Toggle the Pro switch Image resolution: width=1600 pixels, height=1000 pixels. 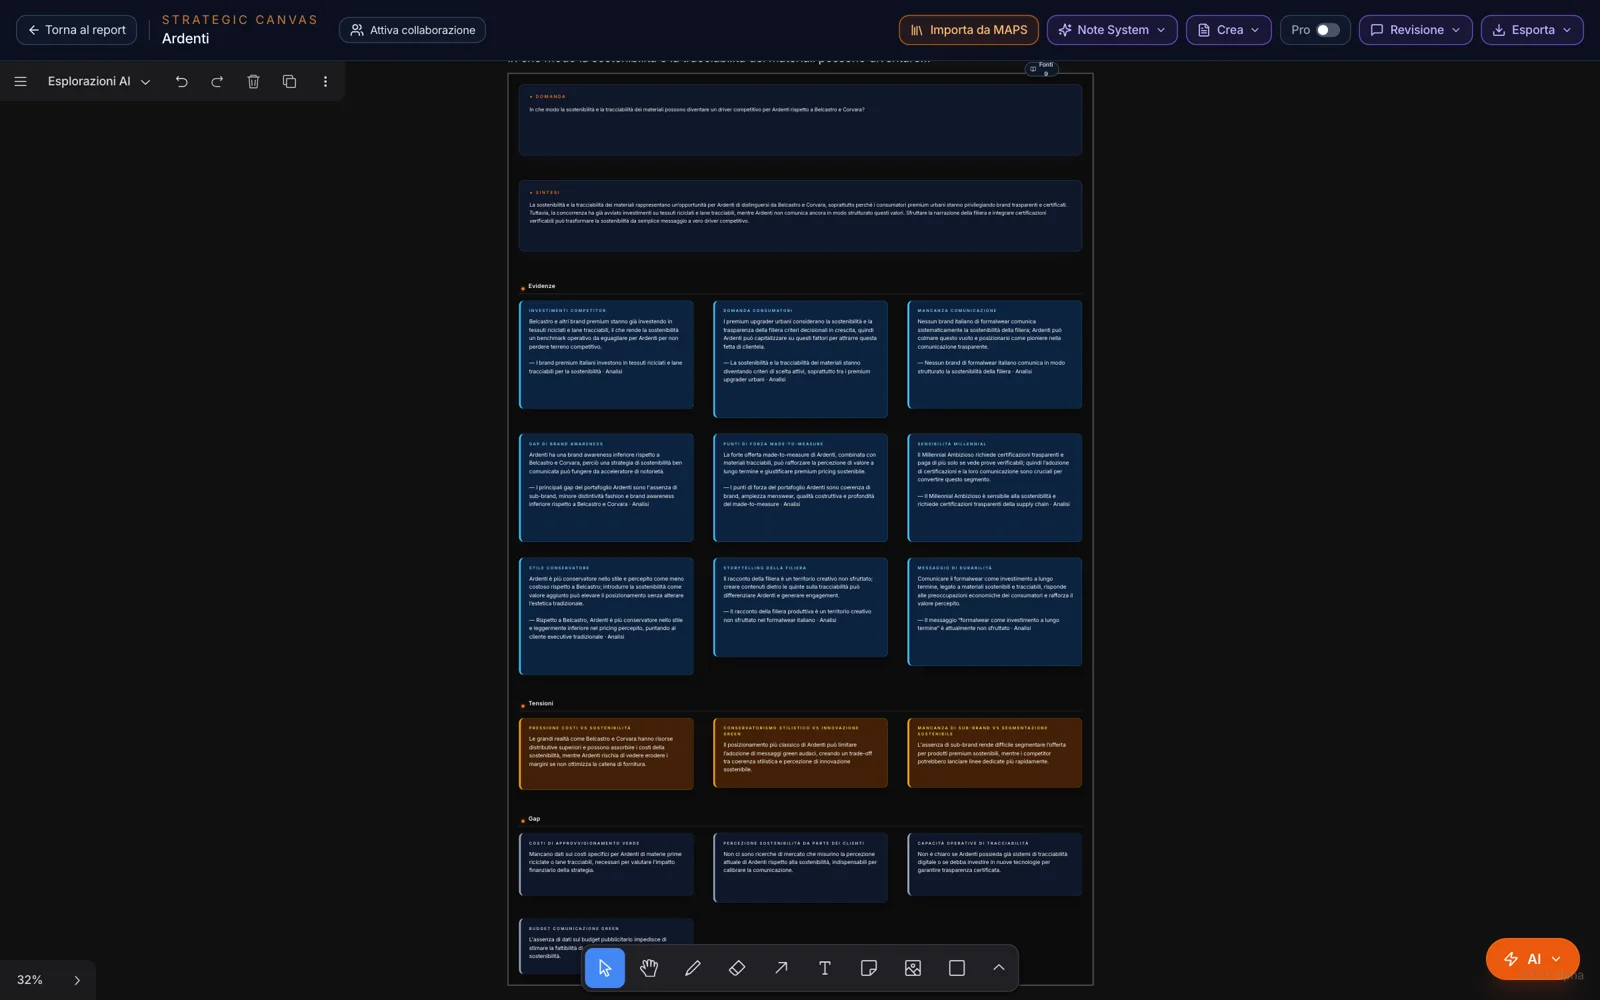(1327, 30)
